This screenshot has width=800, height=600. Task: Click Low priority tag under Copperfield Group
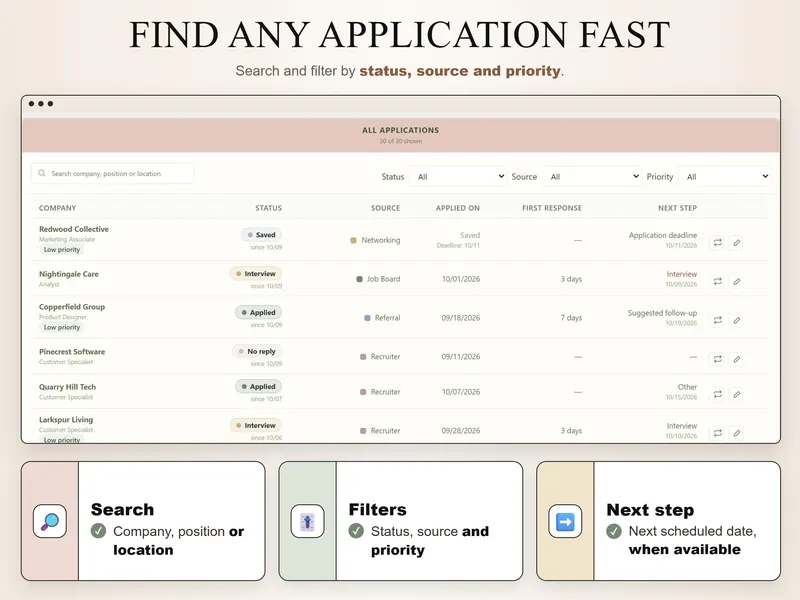pyautogui.click(x=62, y=327)
